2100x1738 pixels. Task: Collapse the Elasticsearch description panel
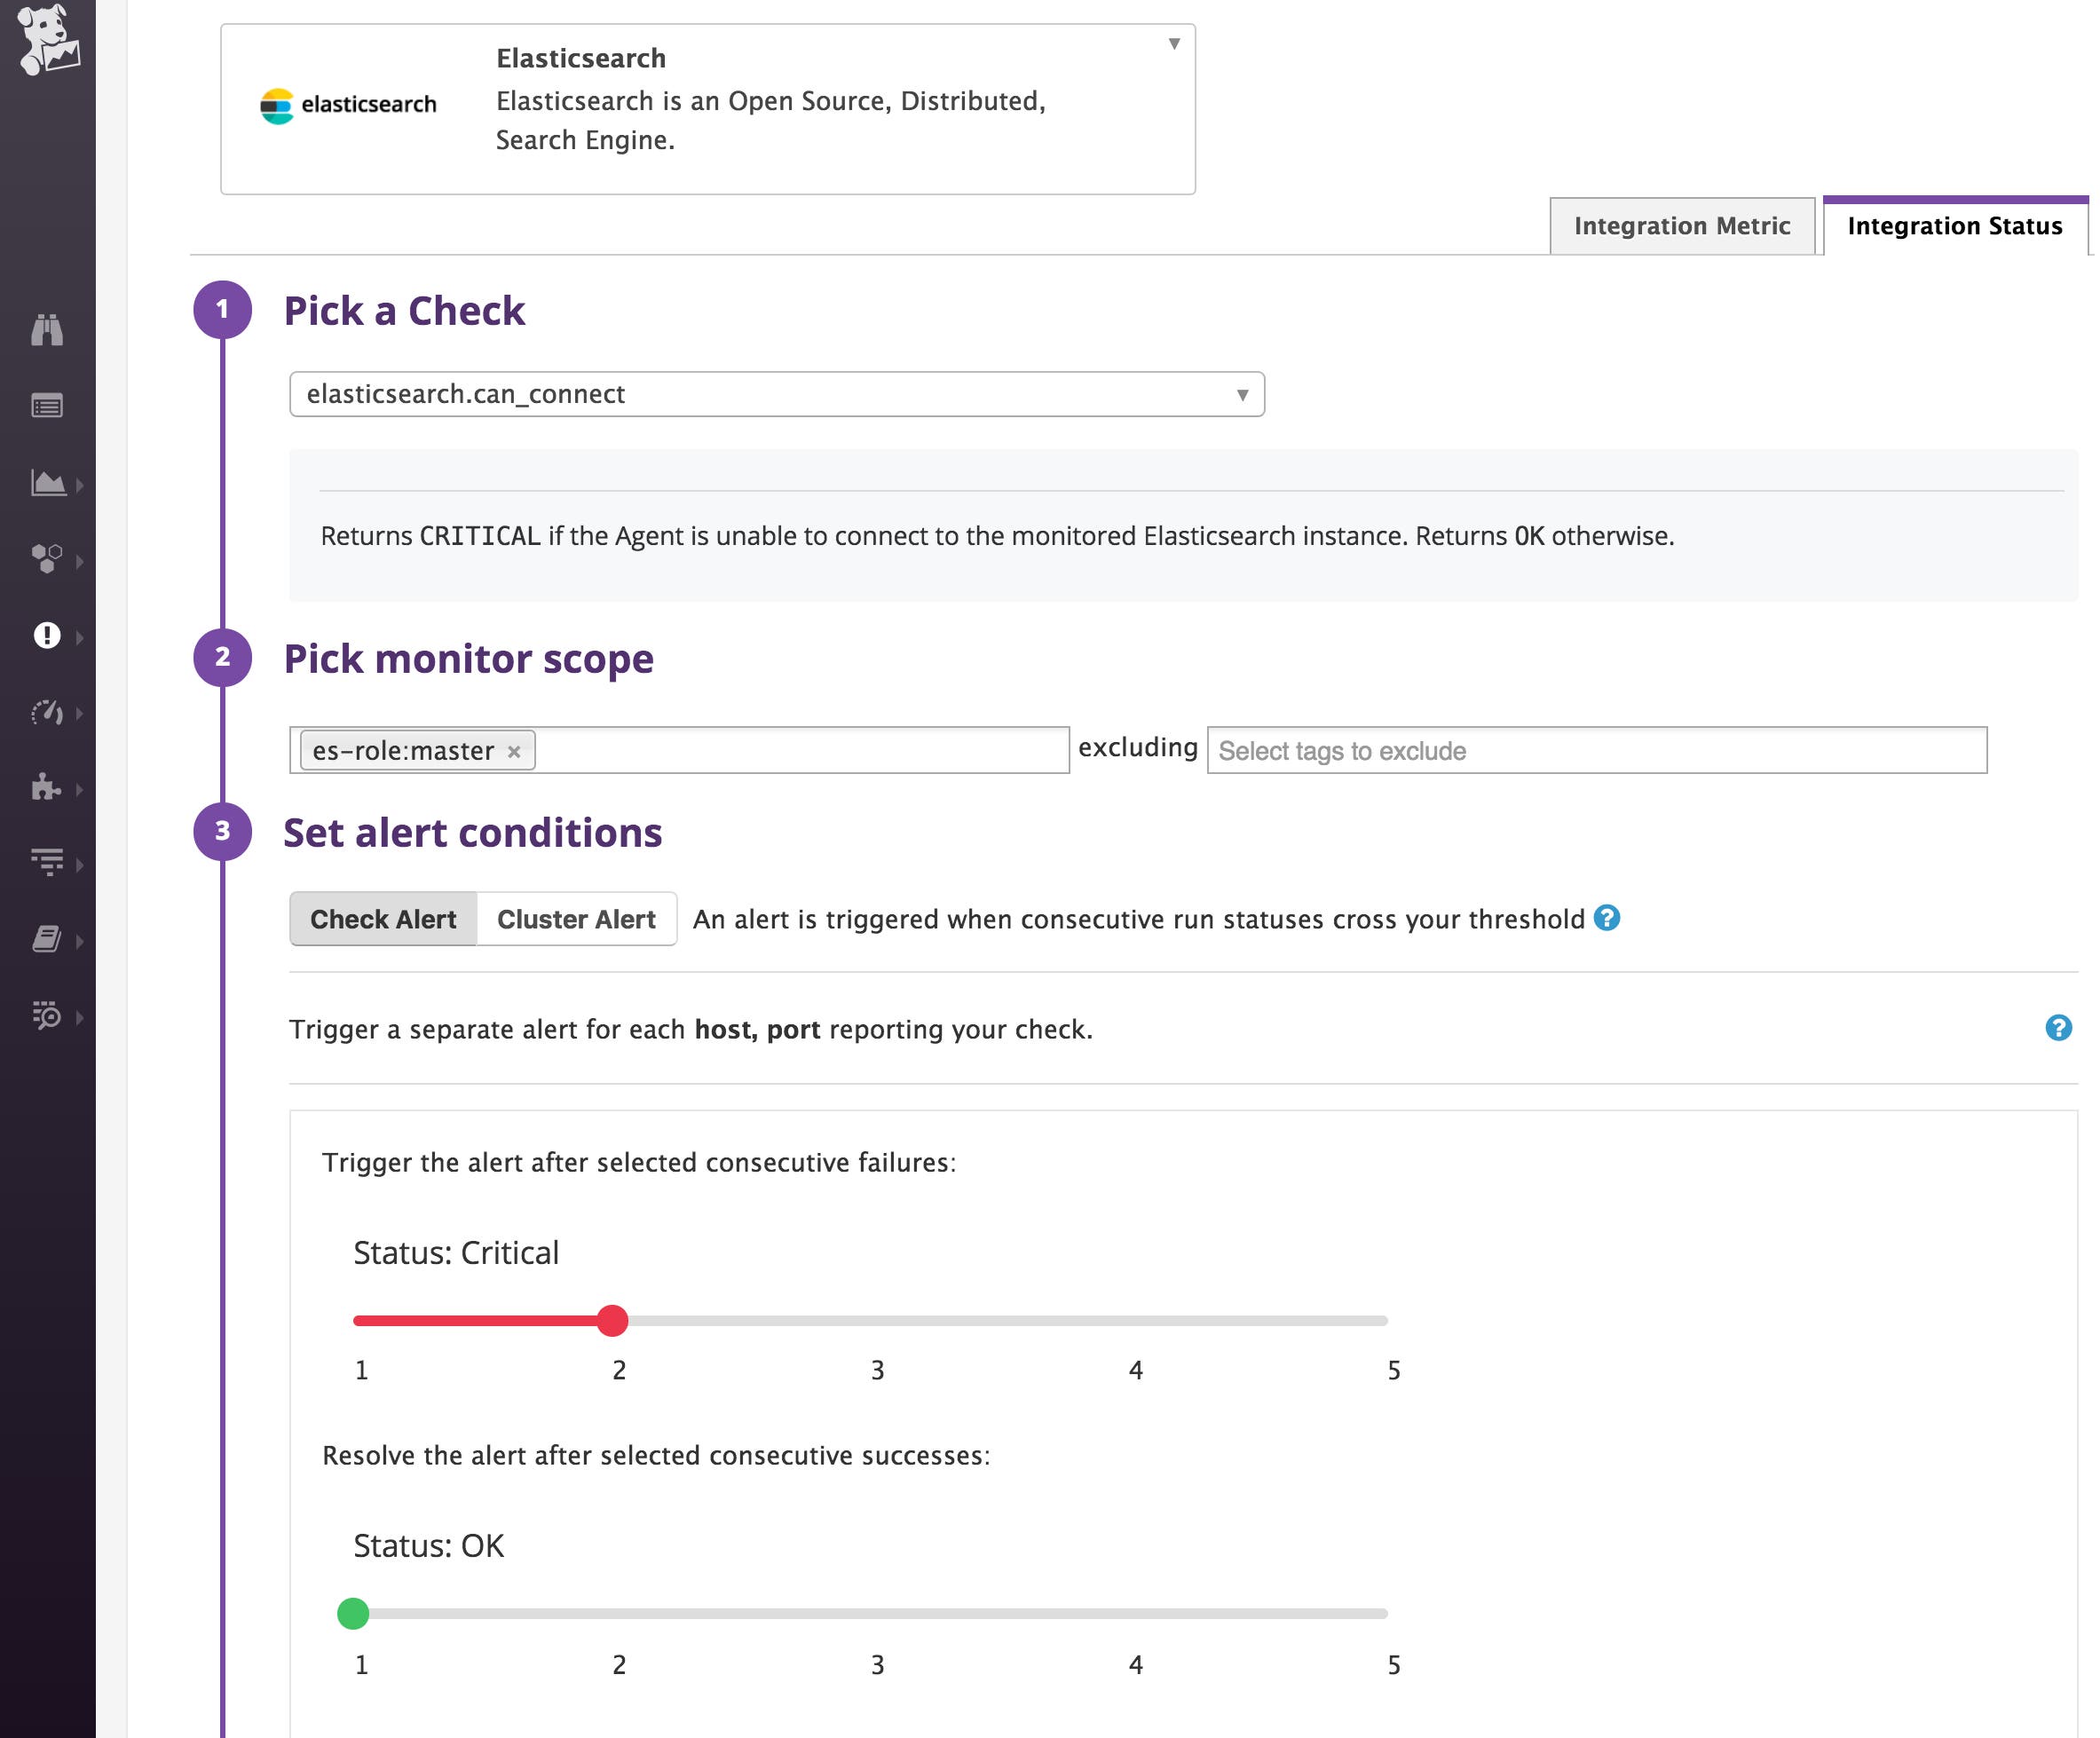[1172, 43]
